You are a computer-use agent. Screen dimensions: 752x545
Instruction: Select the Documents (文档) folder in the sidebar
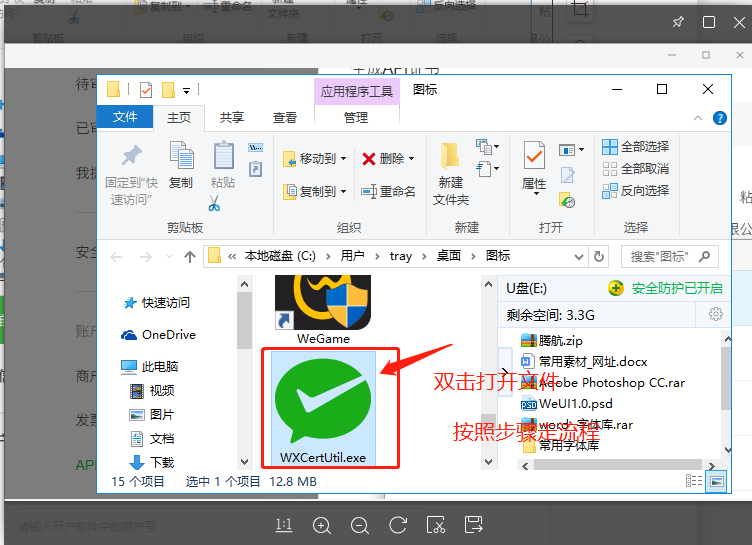[x=153, y=438]
